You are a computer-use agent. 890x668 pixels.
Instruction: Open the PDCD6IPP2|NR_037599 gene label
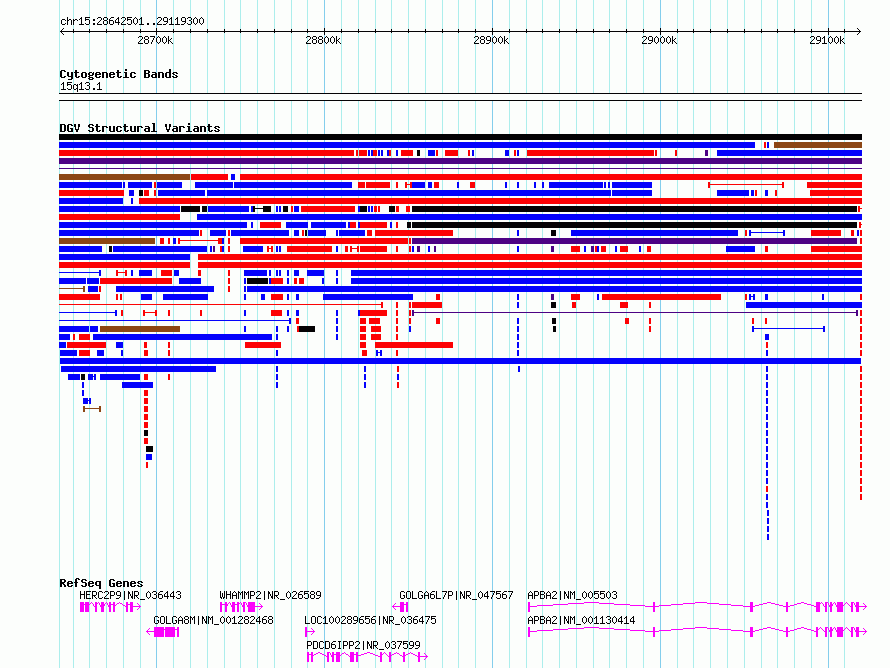(363, 645)
